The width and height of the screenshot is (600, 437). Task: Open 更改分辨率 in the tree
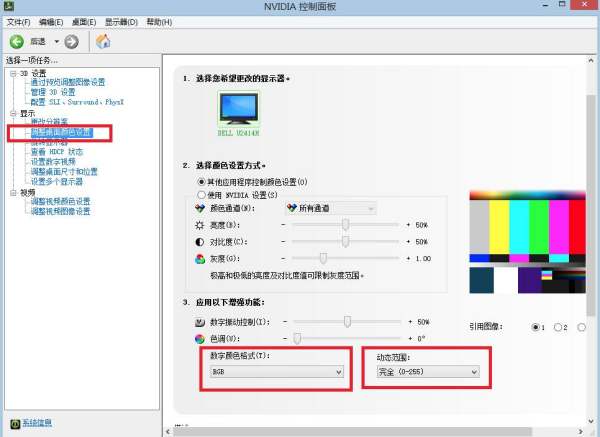(x=49, y=122)
